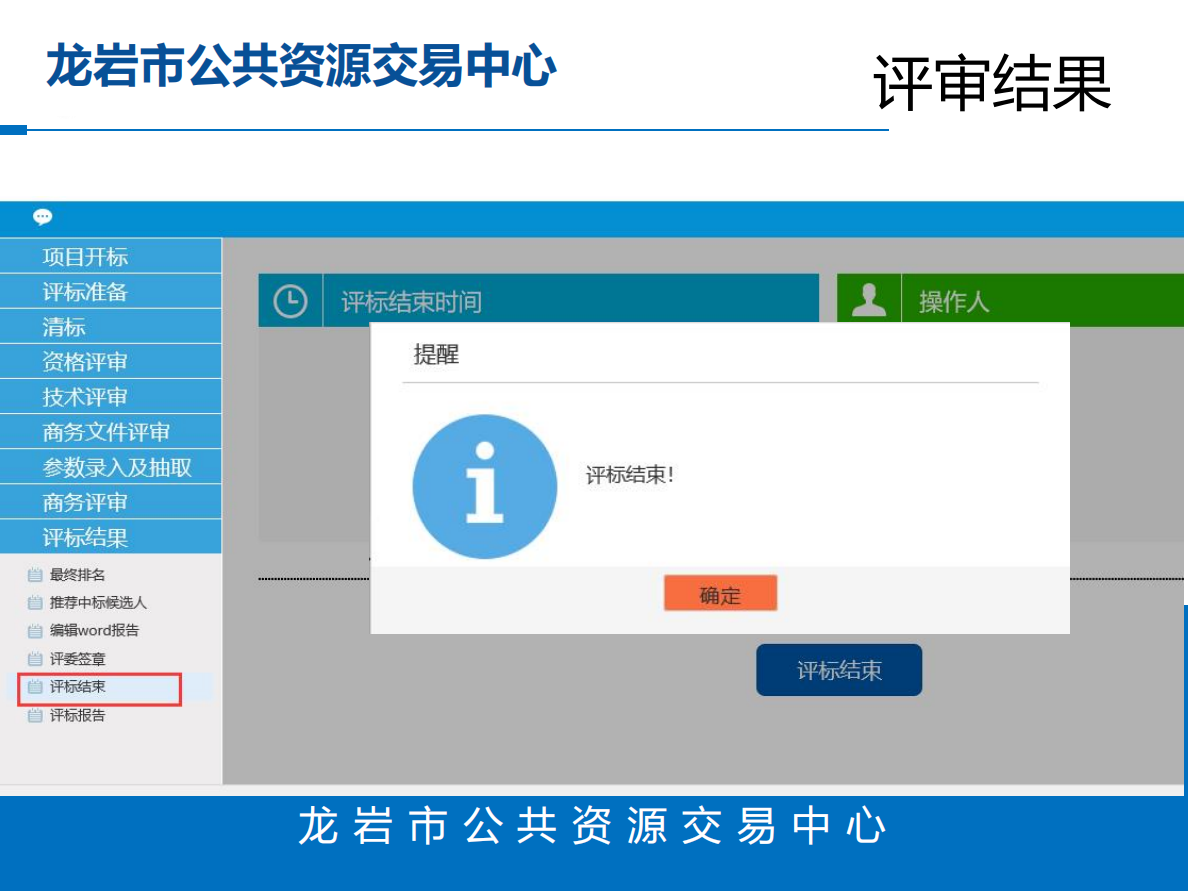
Task: Click the dark blue 评标结束 button
Action: point(839,670)
